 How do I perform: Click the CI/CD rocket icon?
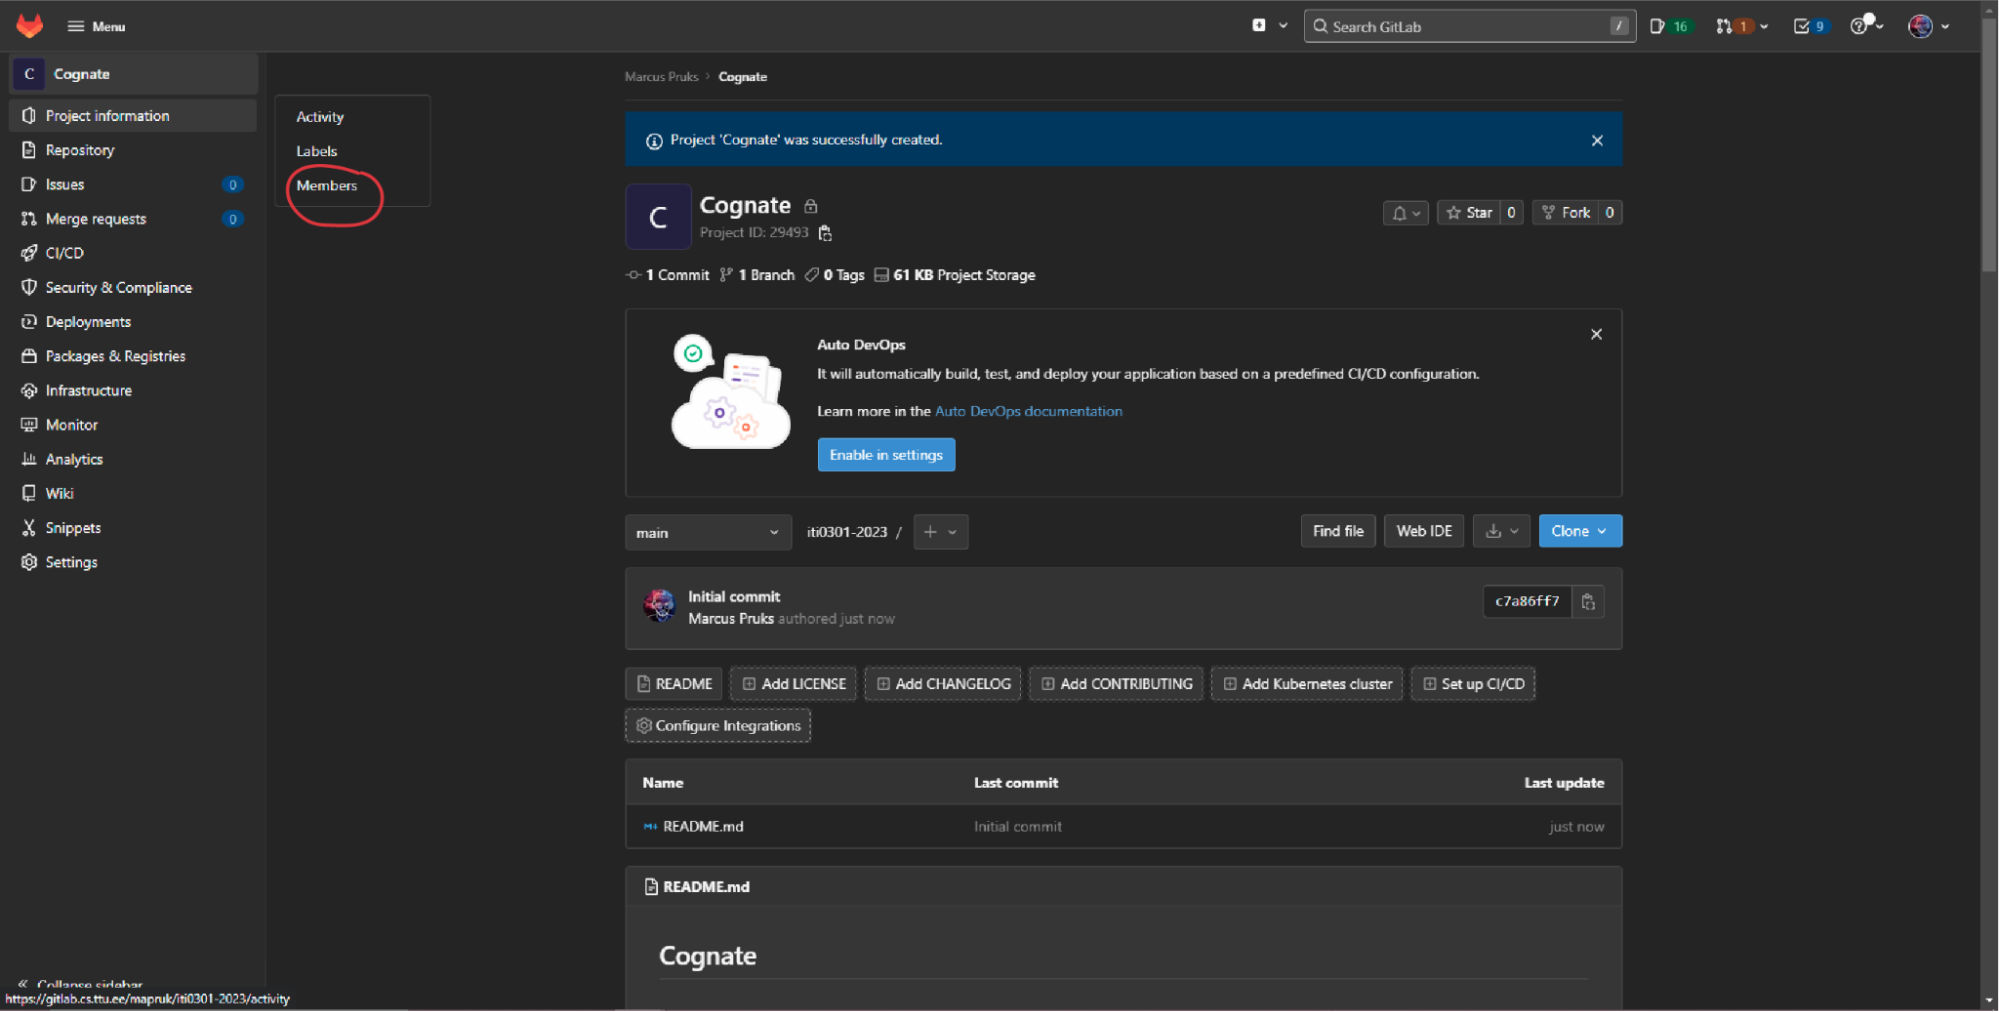[x=29, y=253]
